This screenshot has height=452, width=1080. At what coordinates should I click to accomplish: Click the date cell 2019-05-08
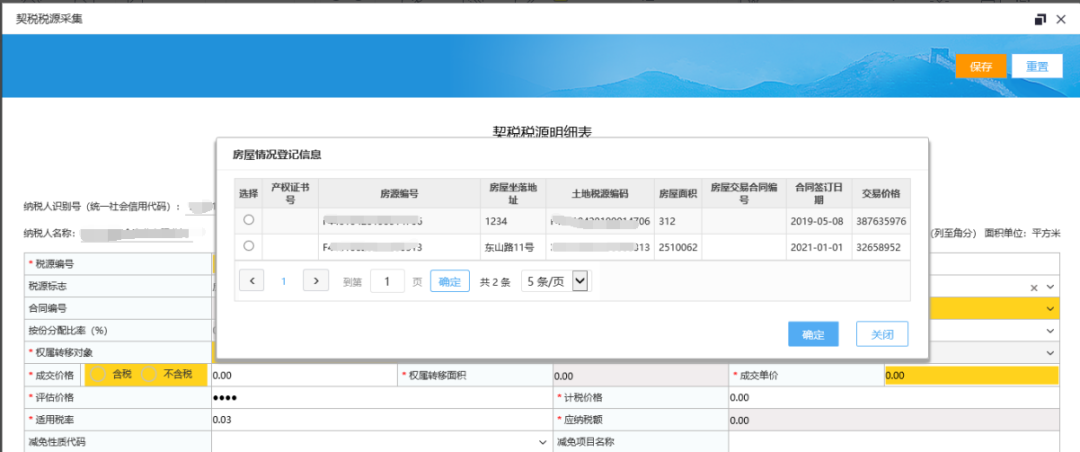tap(819, 221)
